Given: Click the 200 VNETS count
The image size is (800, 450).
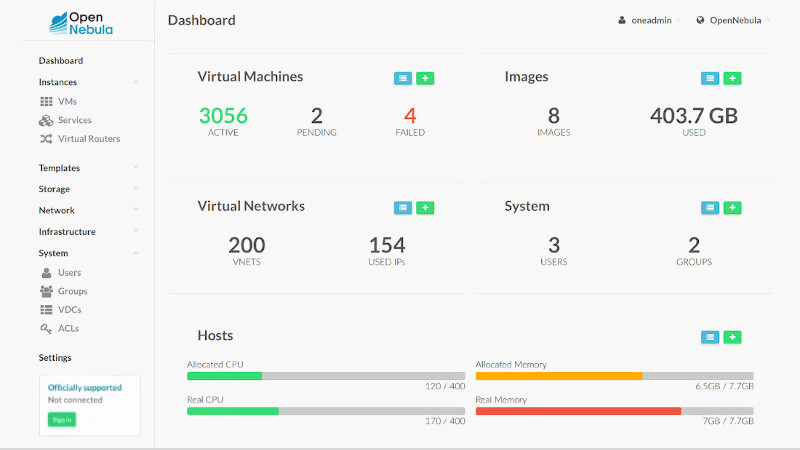Looking at the screenshot, I should pyautogui.click(x=246, y=251).
